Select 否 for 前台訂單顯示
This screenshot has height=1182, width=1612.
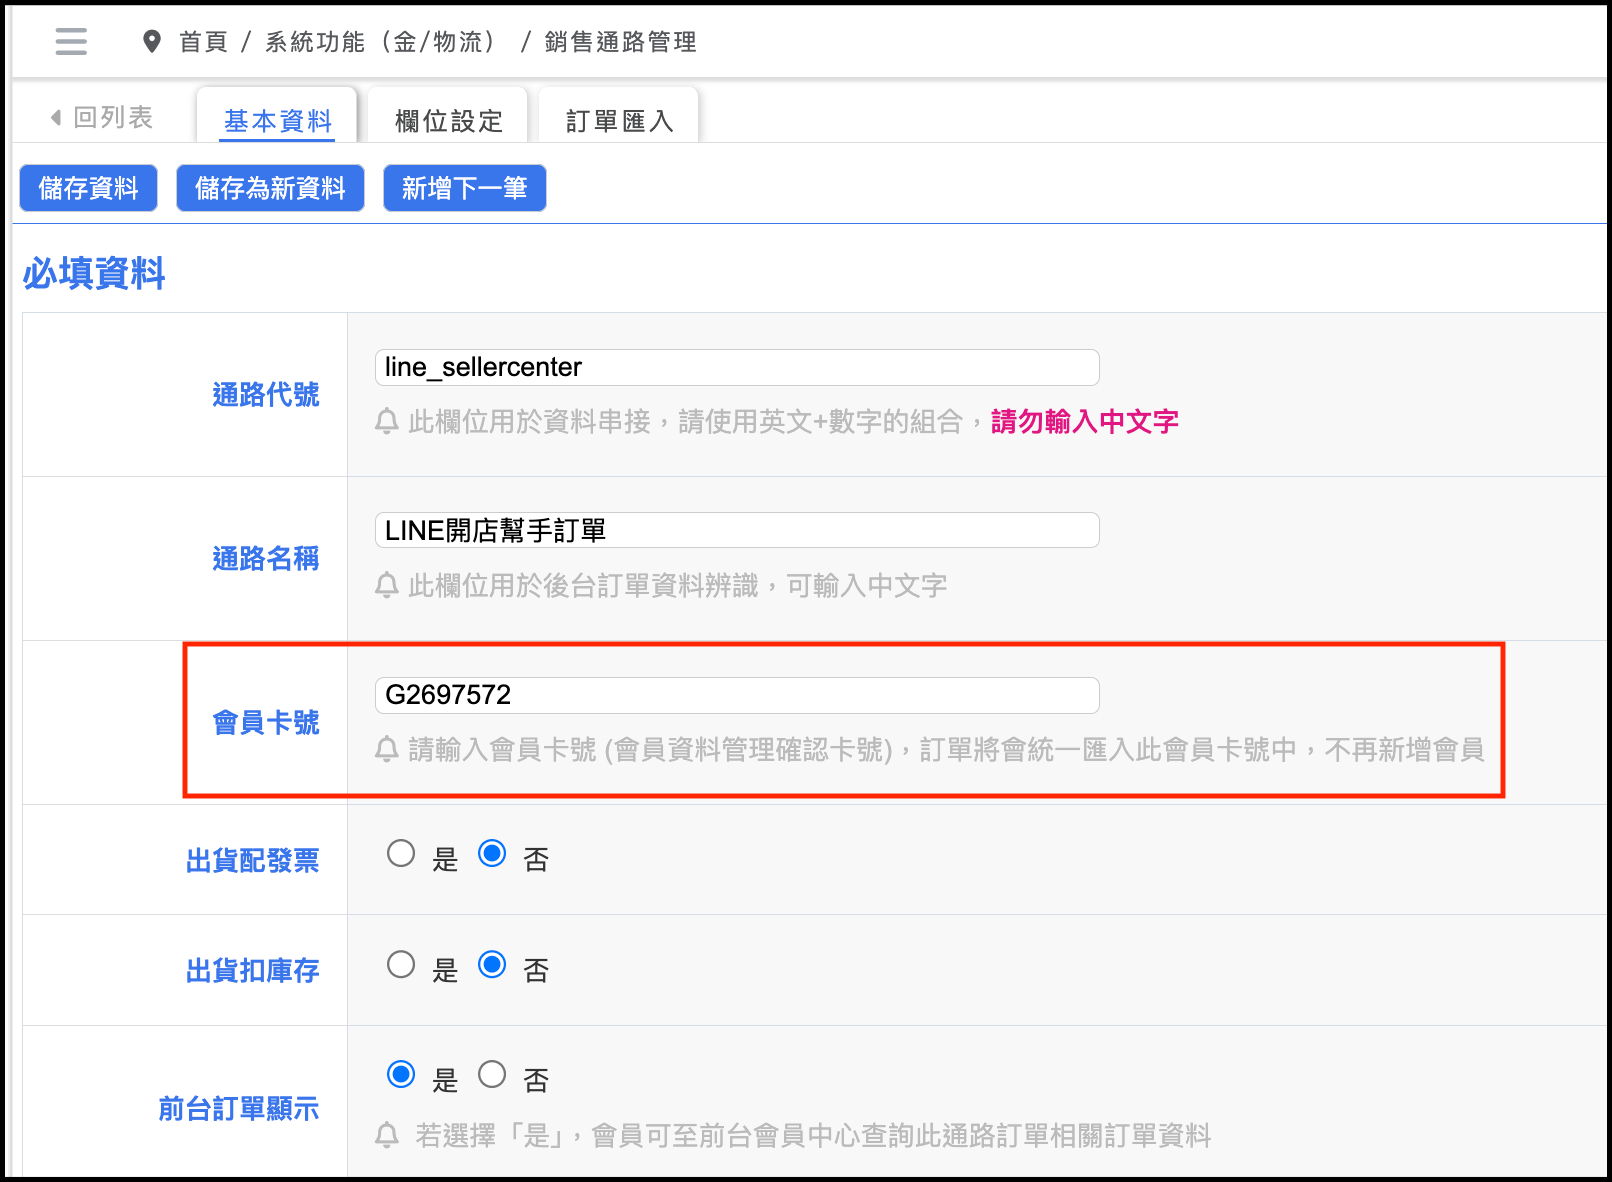pos(492,1075)
